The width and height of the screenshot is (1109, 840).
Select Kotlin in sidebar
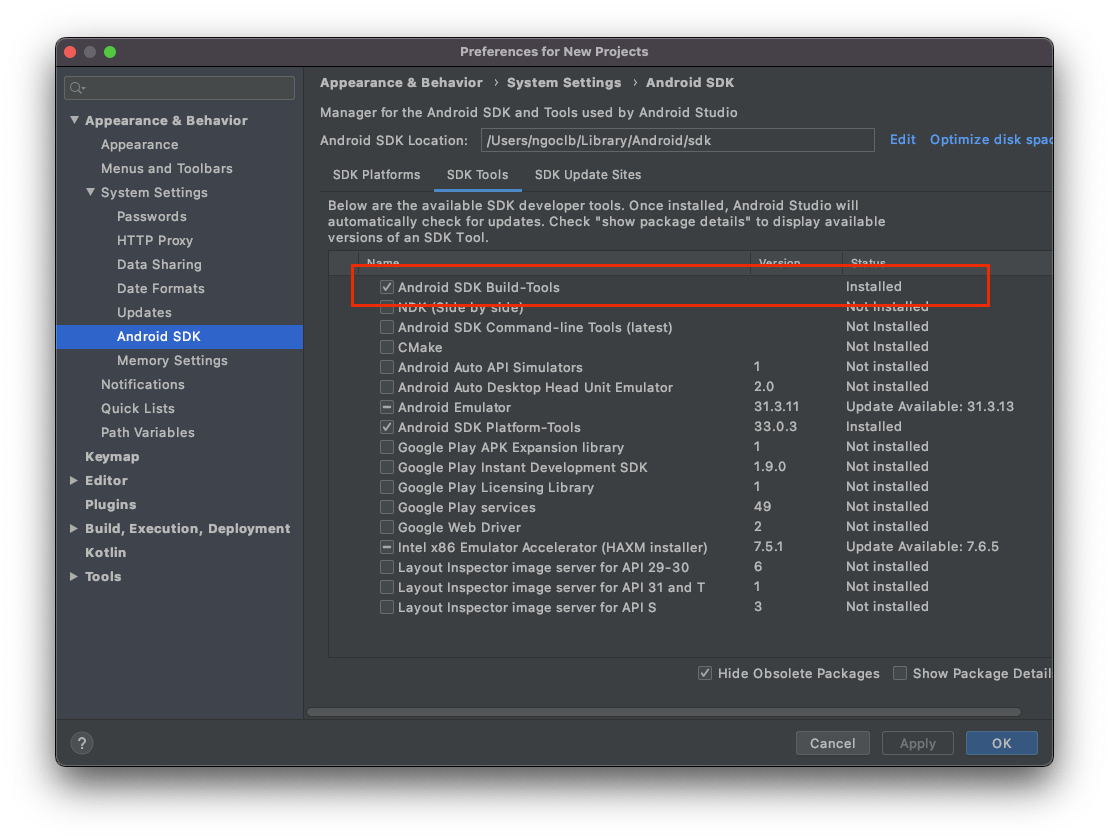point(105,552)
